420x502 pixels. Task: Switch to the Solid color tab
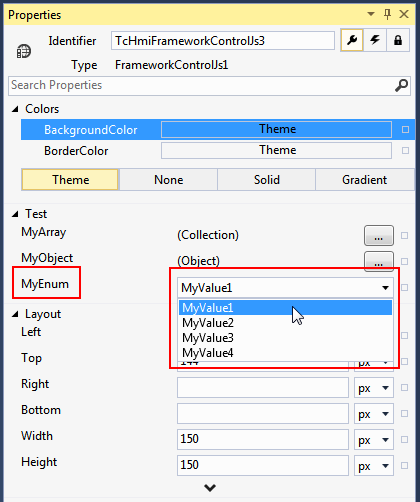[266, 180]
